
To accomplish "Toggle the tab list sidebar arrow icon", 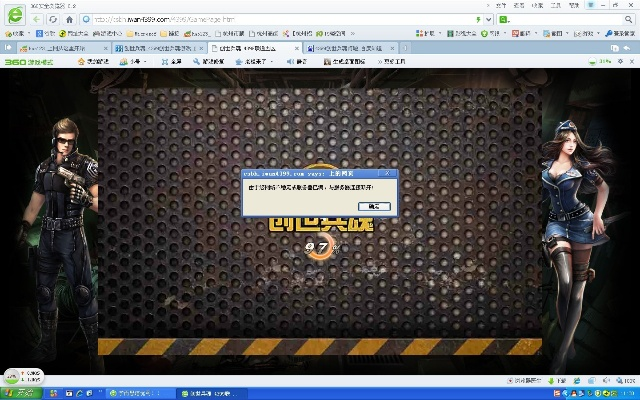I will pyautogui.click(x=8, y=48).
